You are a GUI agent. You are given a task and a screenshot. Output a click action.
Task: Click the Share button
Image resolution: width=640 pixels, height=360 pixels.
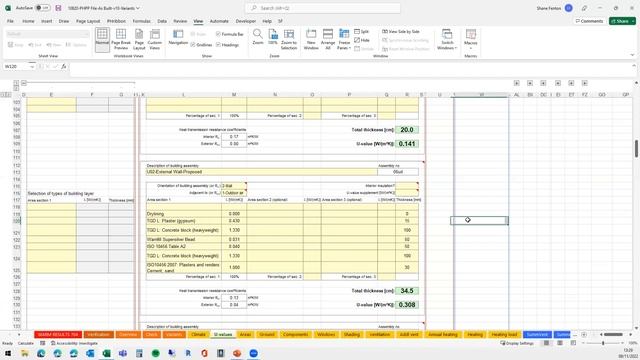point(622,21)
